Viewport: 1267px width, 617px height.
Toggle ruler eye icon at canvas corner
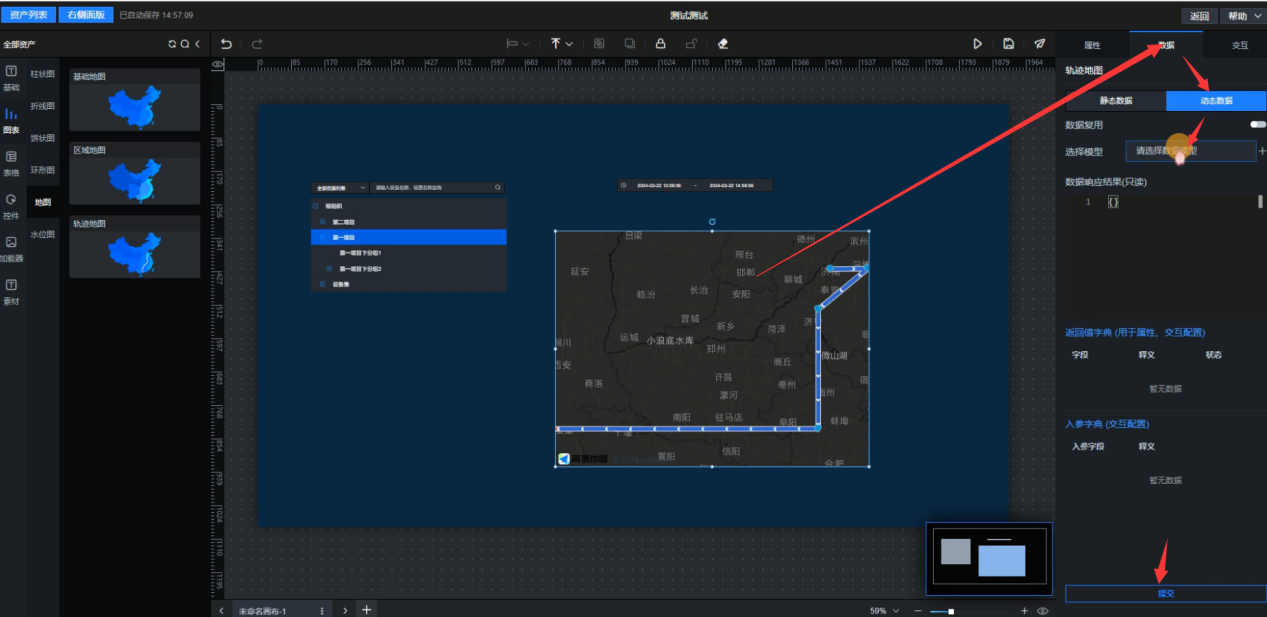[217, 64]
